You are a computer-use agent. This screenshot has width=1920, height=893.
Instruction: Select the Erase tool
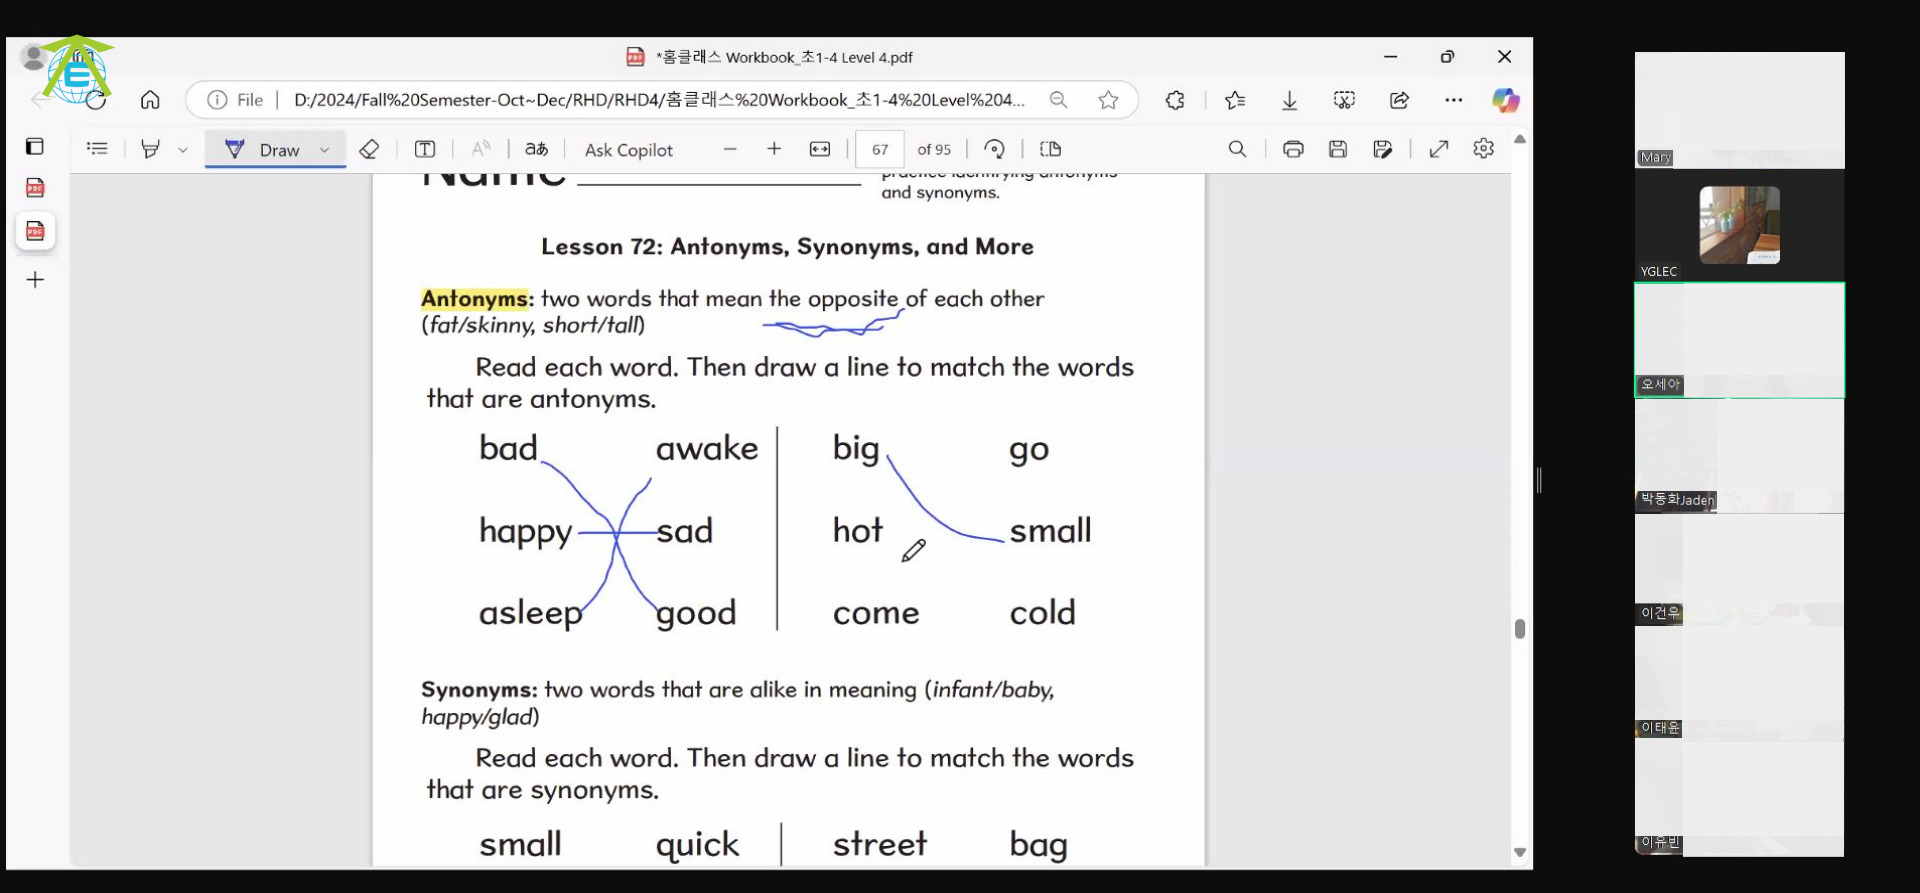tap(369, 149)
